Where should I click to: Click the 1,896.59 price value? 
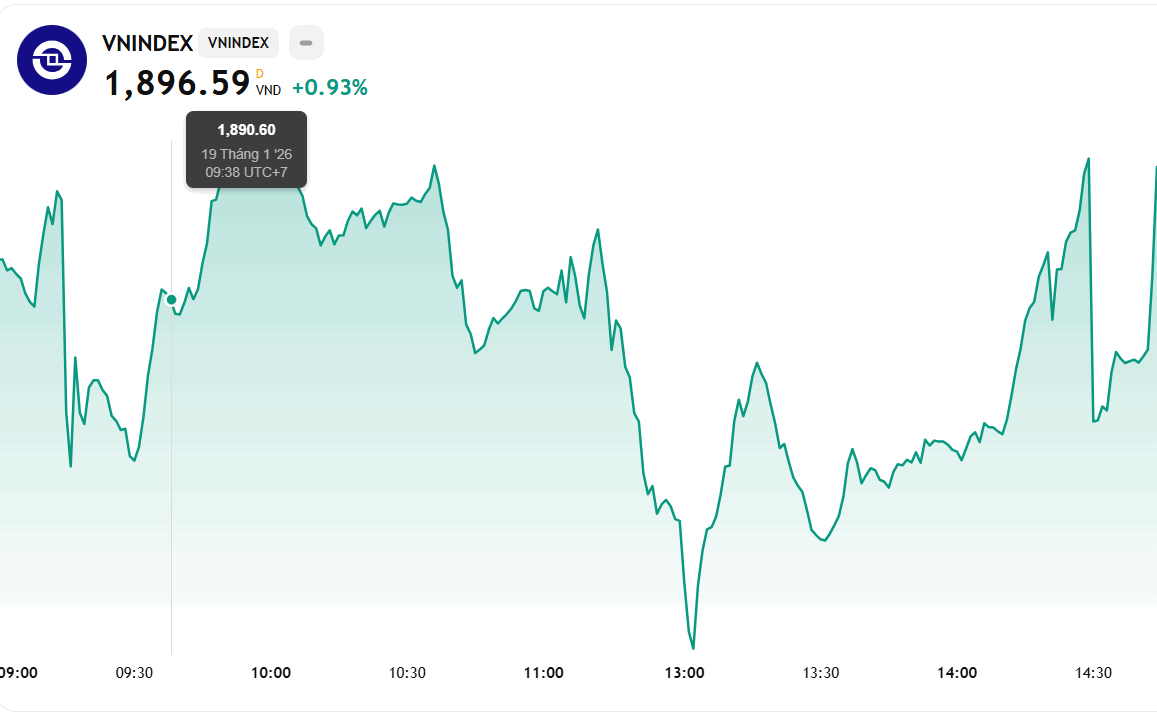[177, 84]
